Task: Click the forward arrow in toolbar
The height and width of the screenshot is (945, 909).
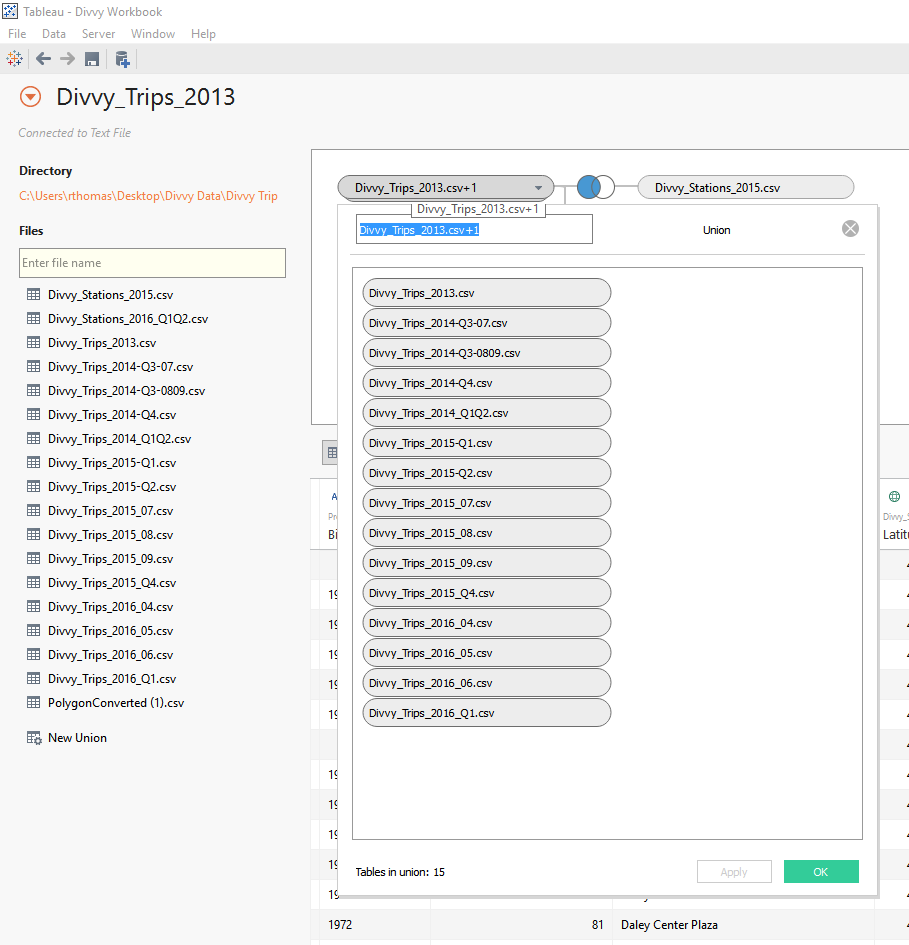Action: coord(67,59)
